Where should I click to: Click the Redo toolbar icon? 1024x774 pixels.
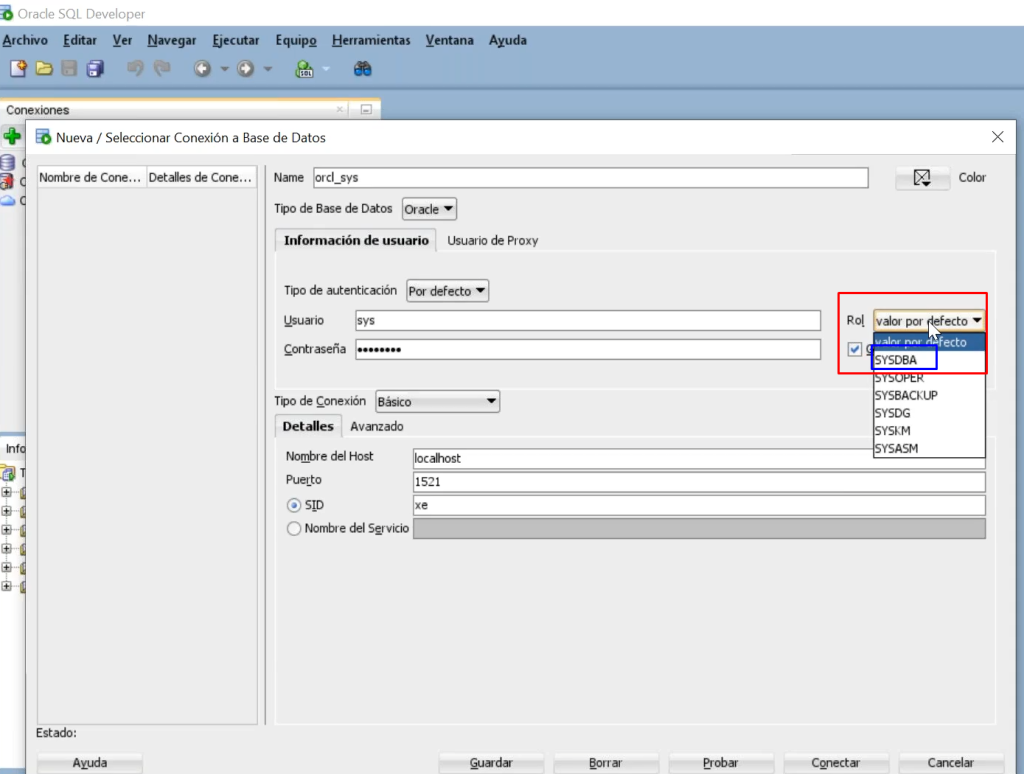[162, 68]
